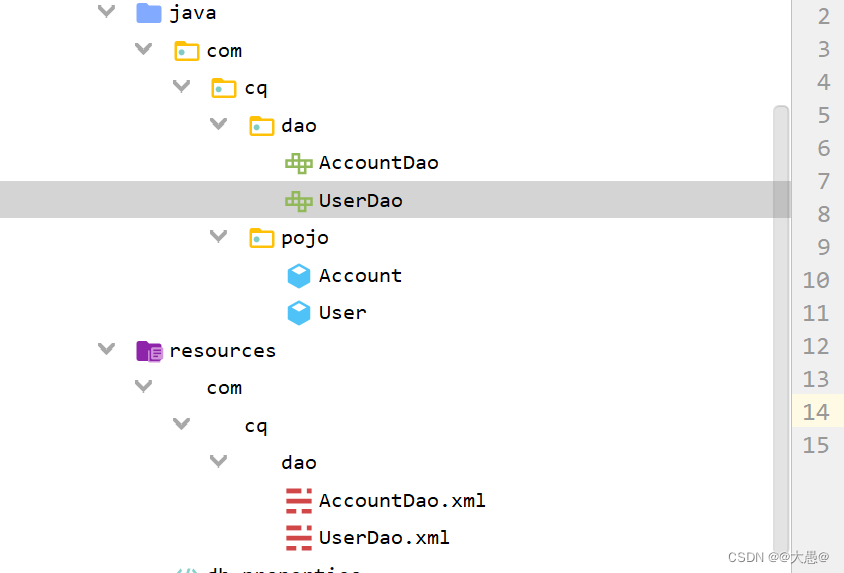Viewport: 844px width, 573px height.
Task: Click the blue java source folder icon
Action: pos(149,13)
